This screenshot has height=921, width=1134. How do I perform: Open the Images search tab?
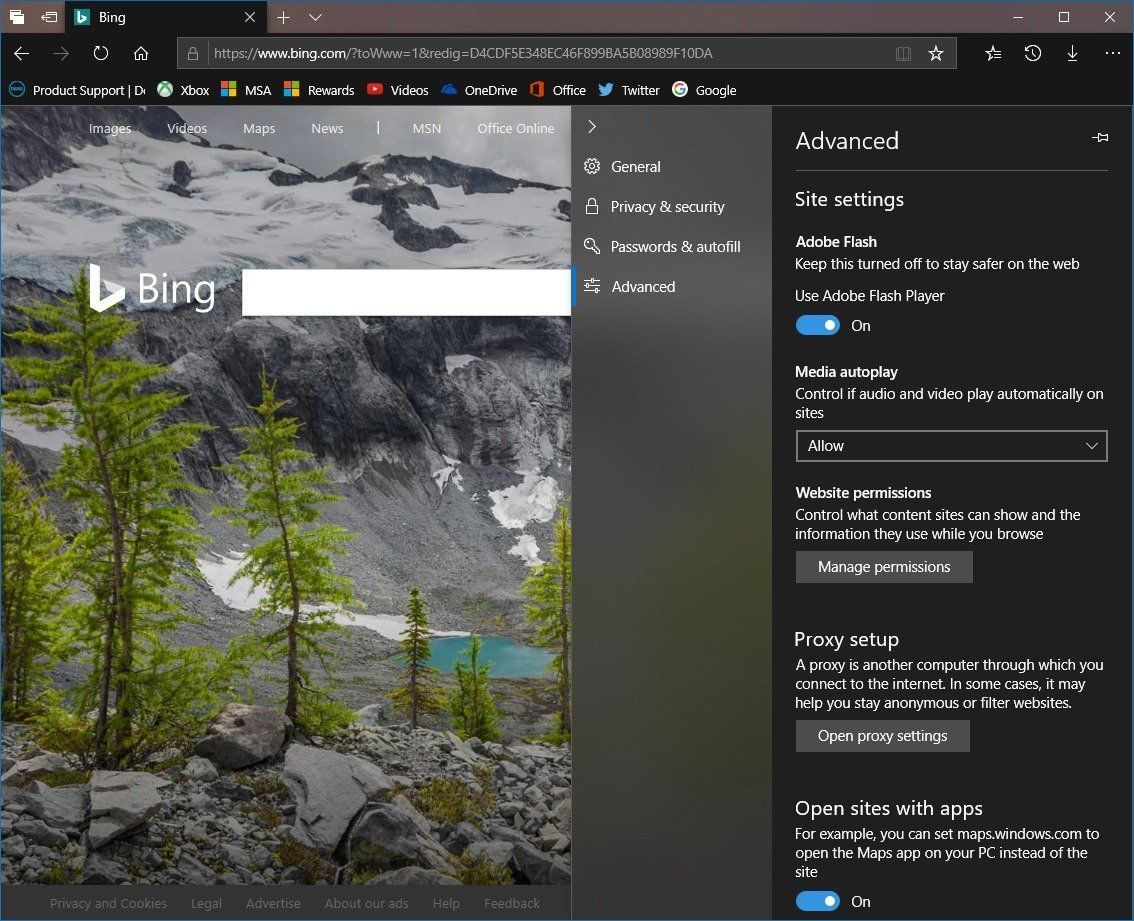110,128
